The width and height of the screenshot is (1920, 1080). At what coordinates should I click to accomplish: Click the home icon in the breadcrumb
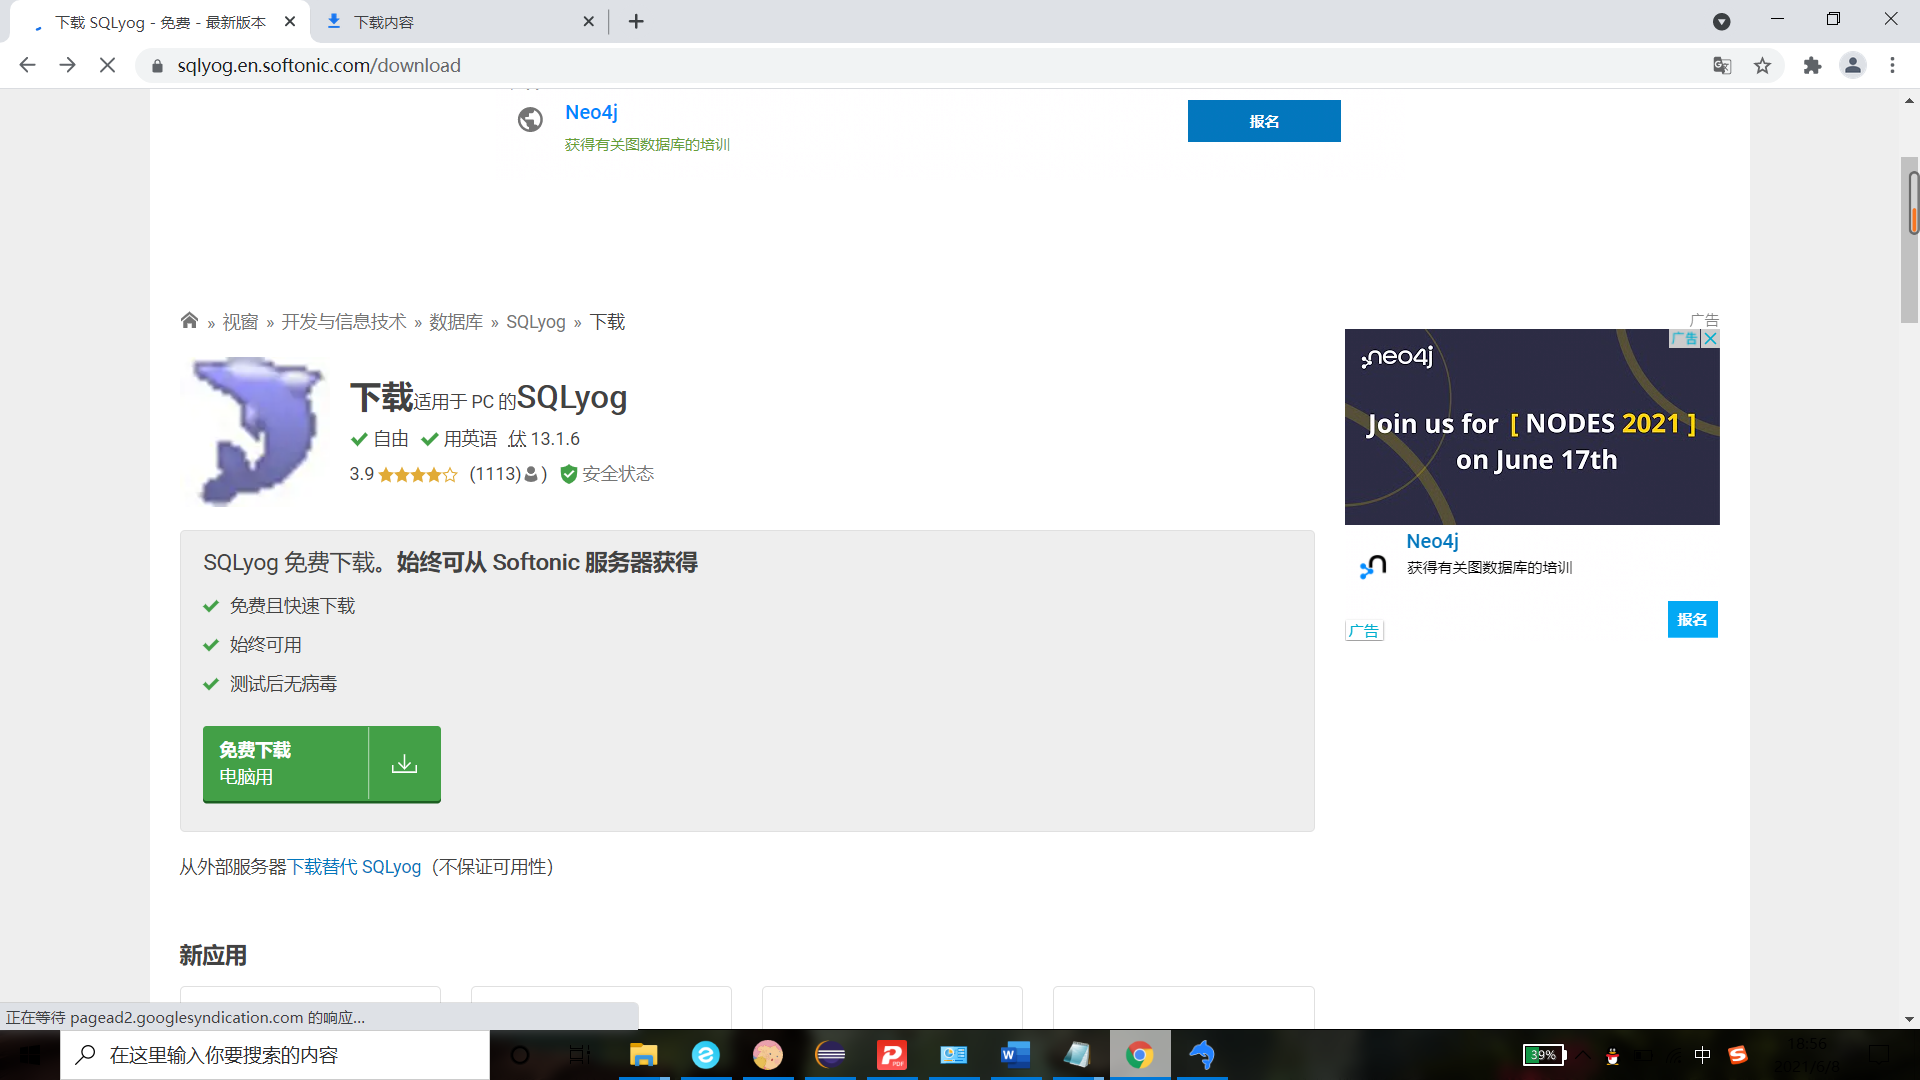click(189, 321)
